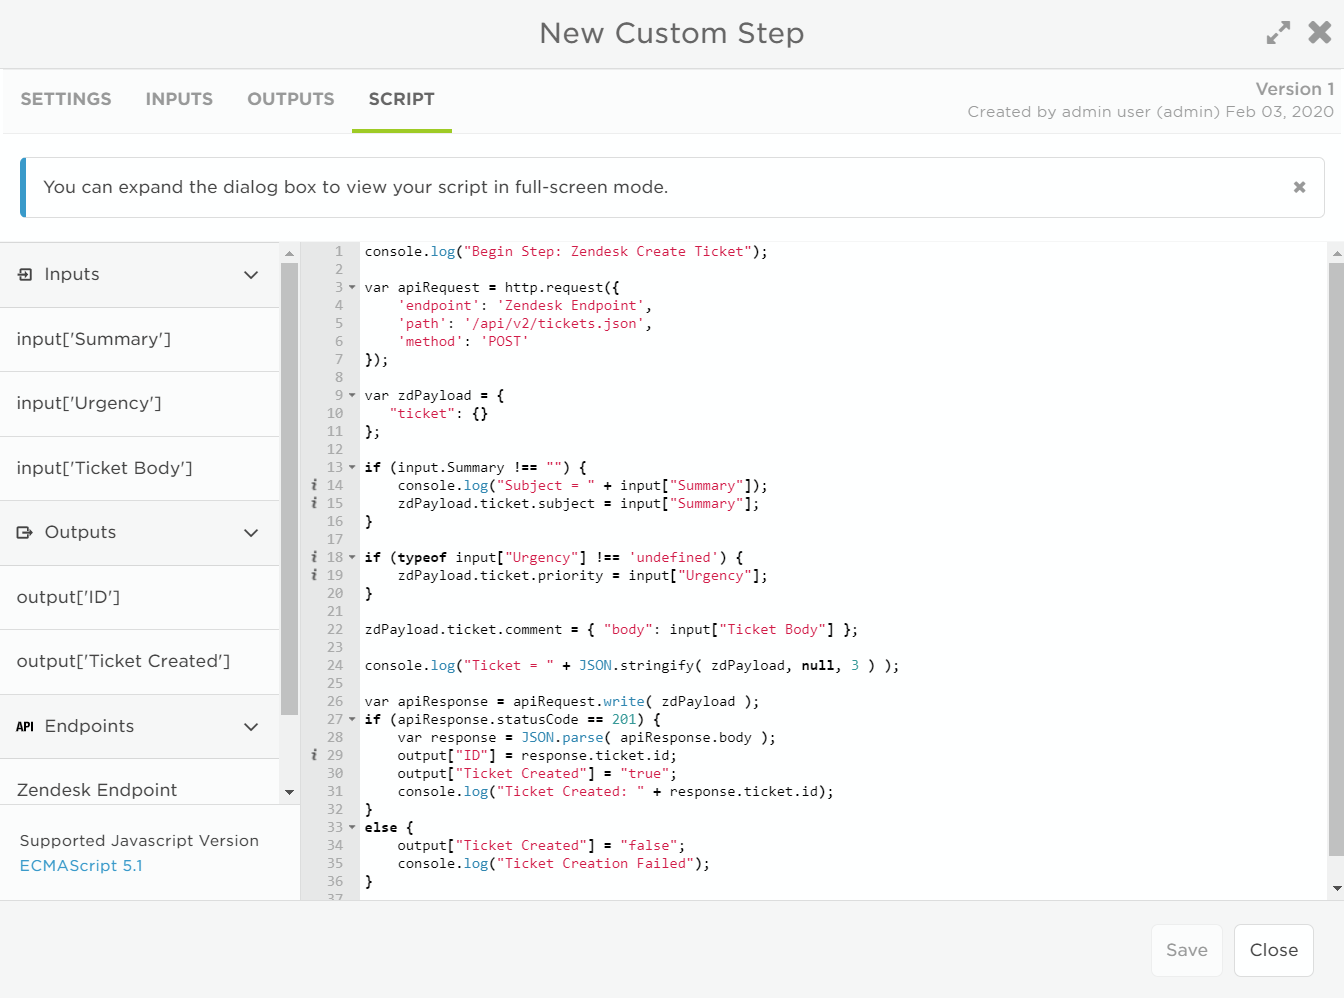Collapse the Outputs section chevron
The height and width of the screenshot is (998, 1344).
coord(251,533)
